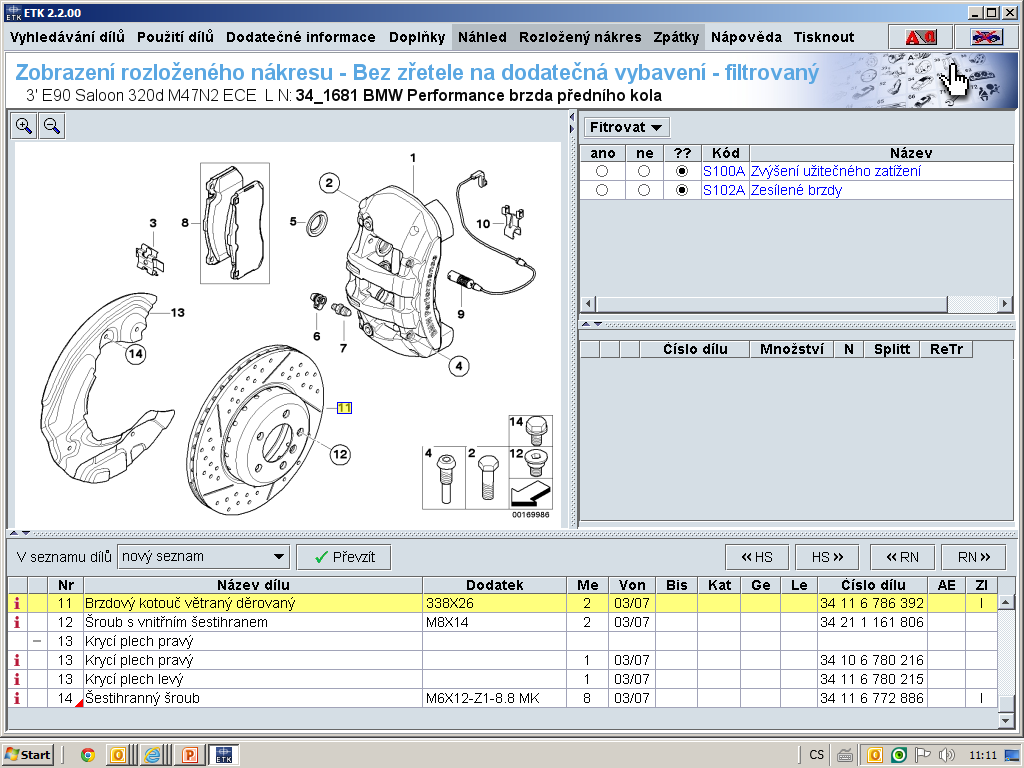Collapse the row 13 Krycí plech pravý group
This screenshot has height=768, width=1024.
pos(37,641)
